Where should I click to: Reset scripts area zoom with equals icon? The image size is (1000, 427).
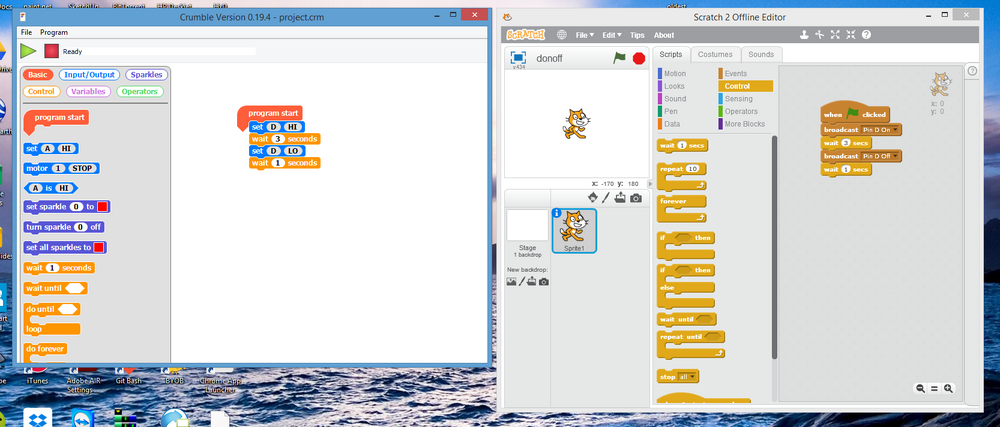pos(934,388)
